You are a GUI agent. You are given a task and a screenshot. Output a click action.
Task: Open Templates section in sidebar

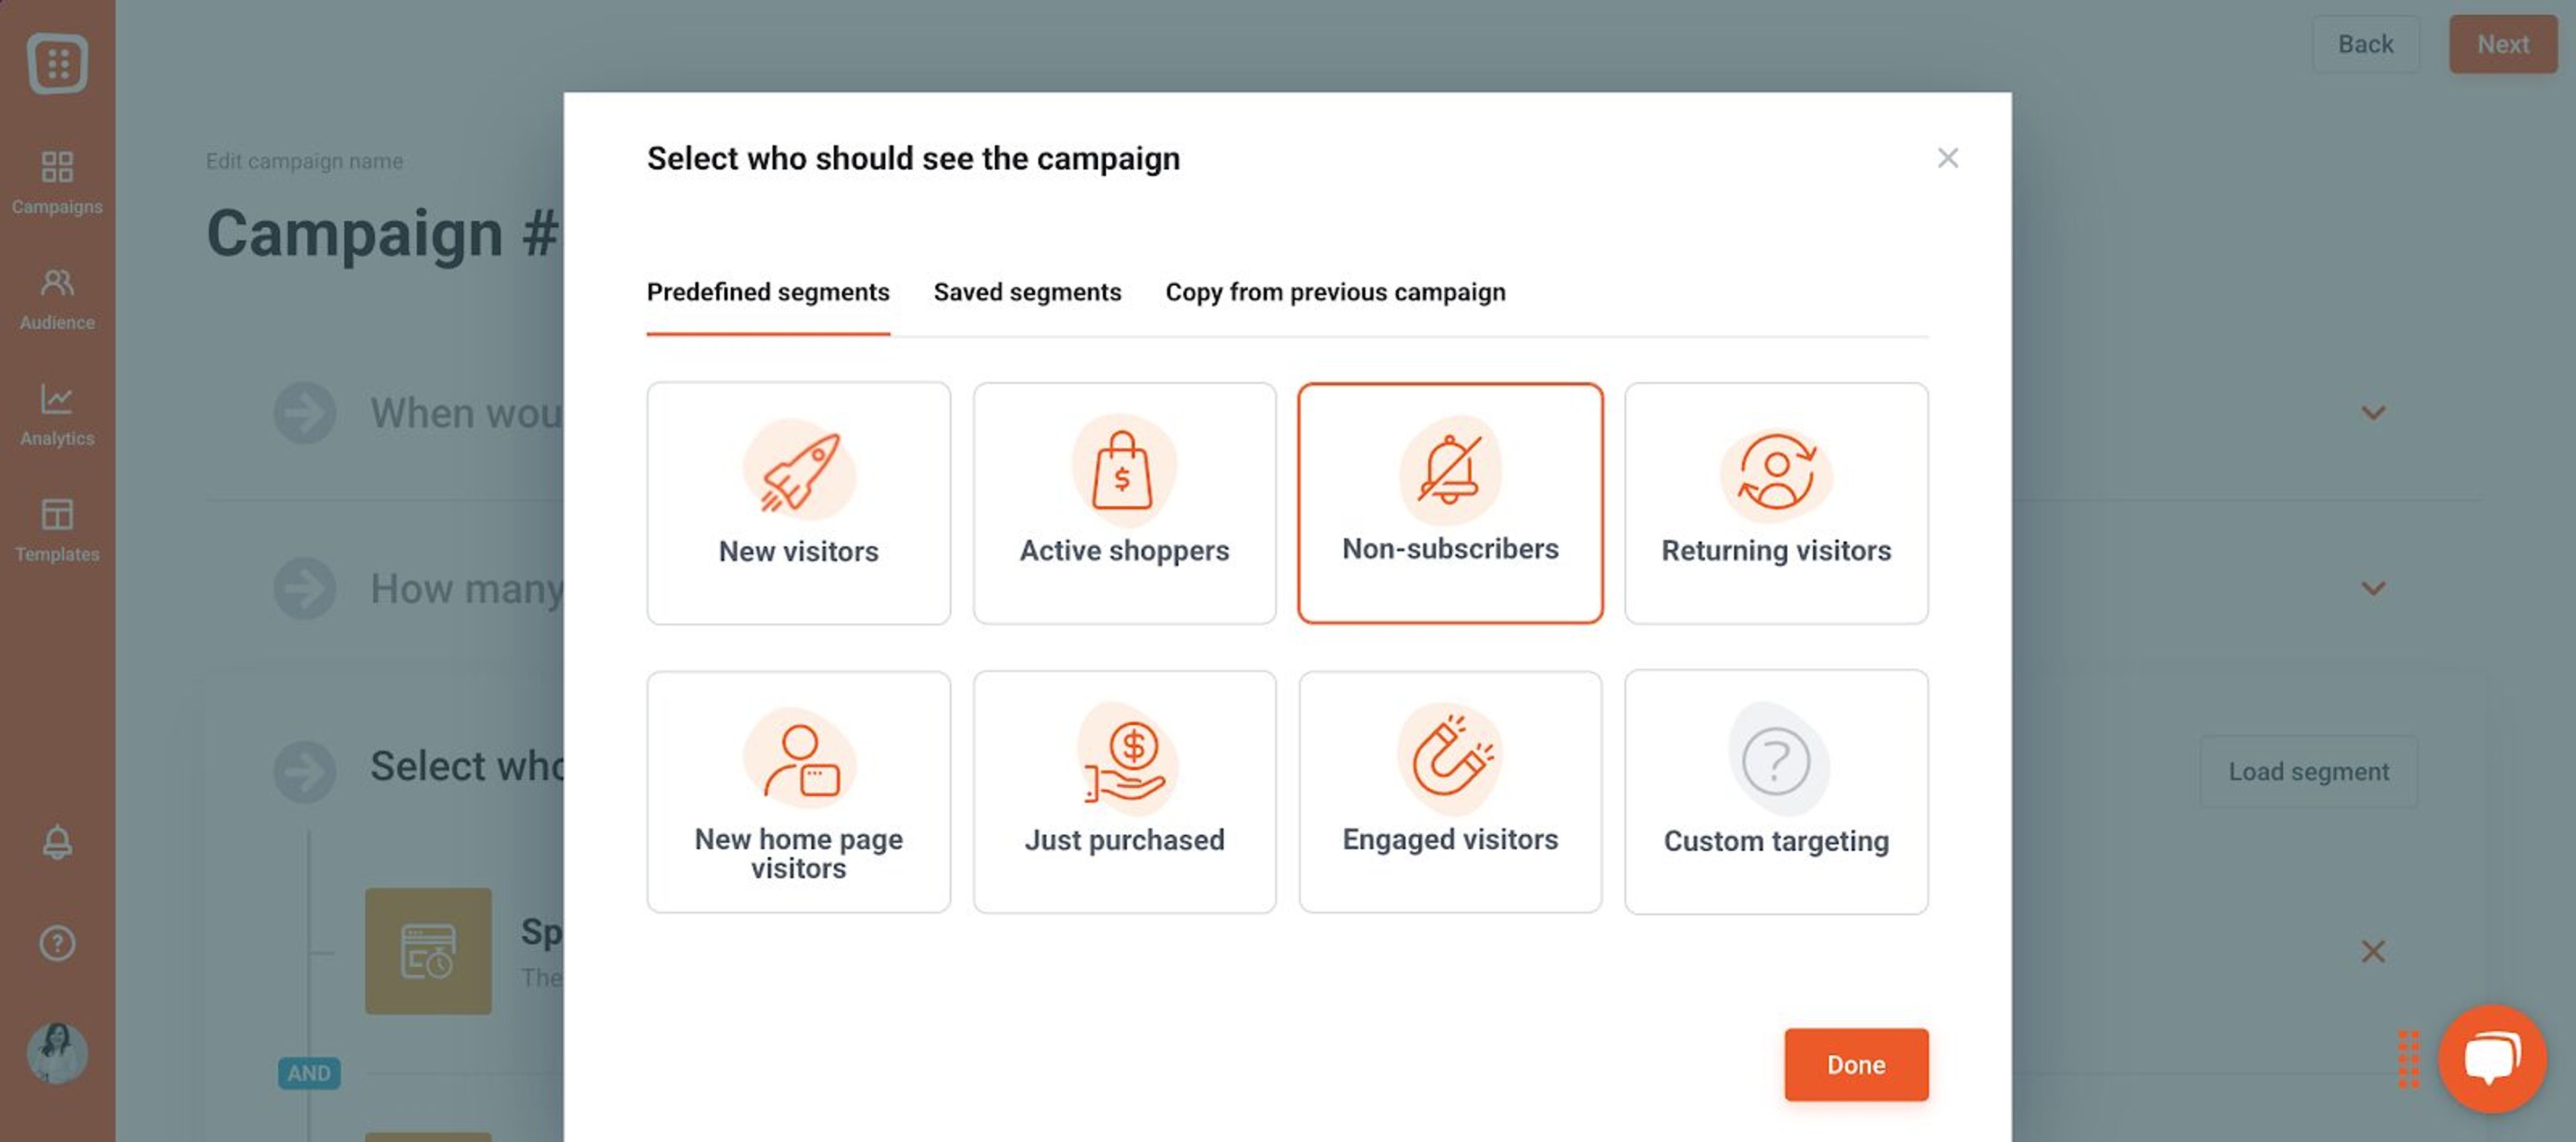57,531
